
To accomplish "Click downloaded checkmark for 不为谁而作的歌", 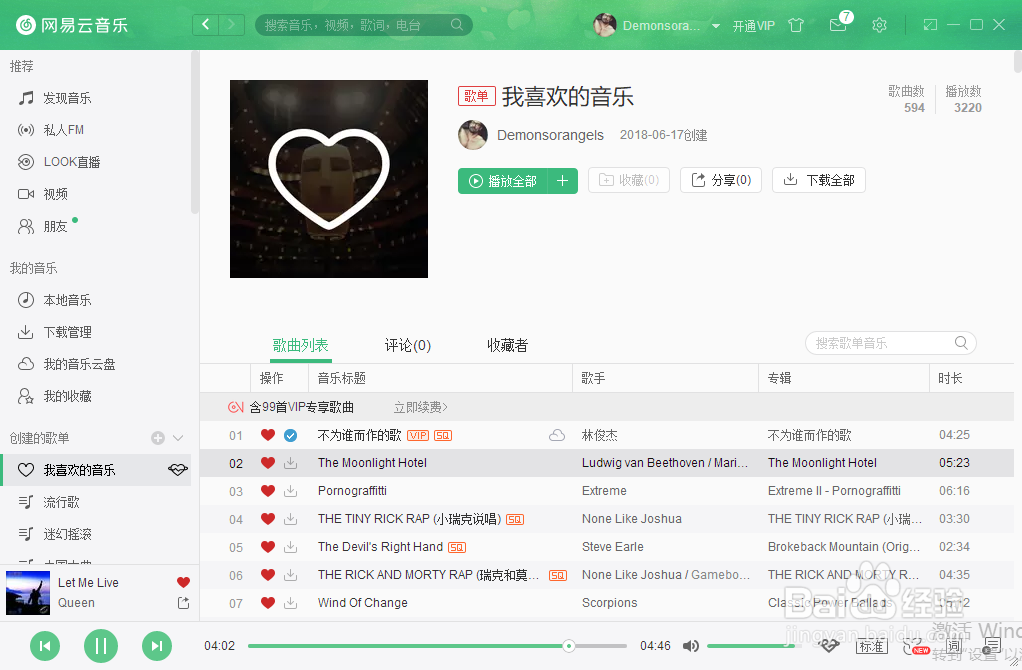I will coord(291,435).
